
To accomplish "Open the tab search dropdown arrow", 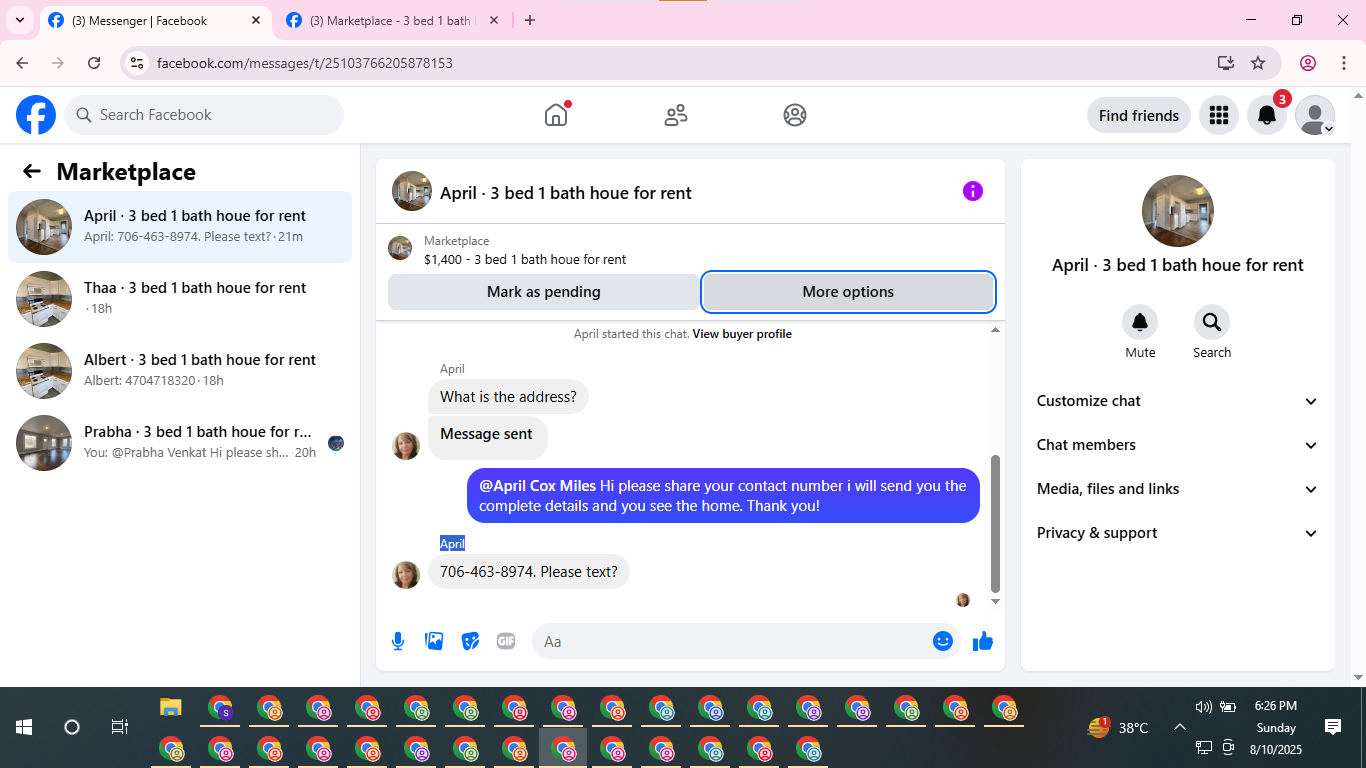I will [x=20, y=20].
